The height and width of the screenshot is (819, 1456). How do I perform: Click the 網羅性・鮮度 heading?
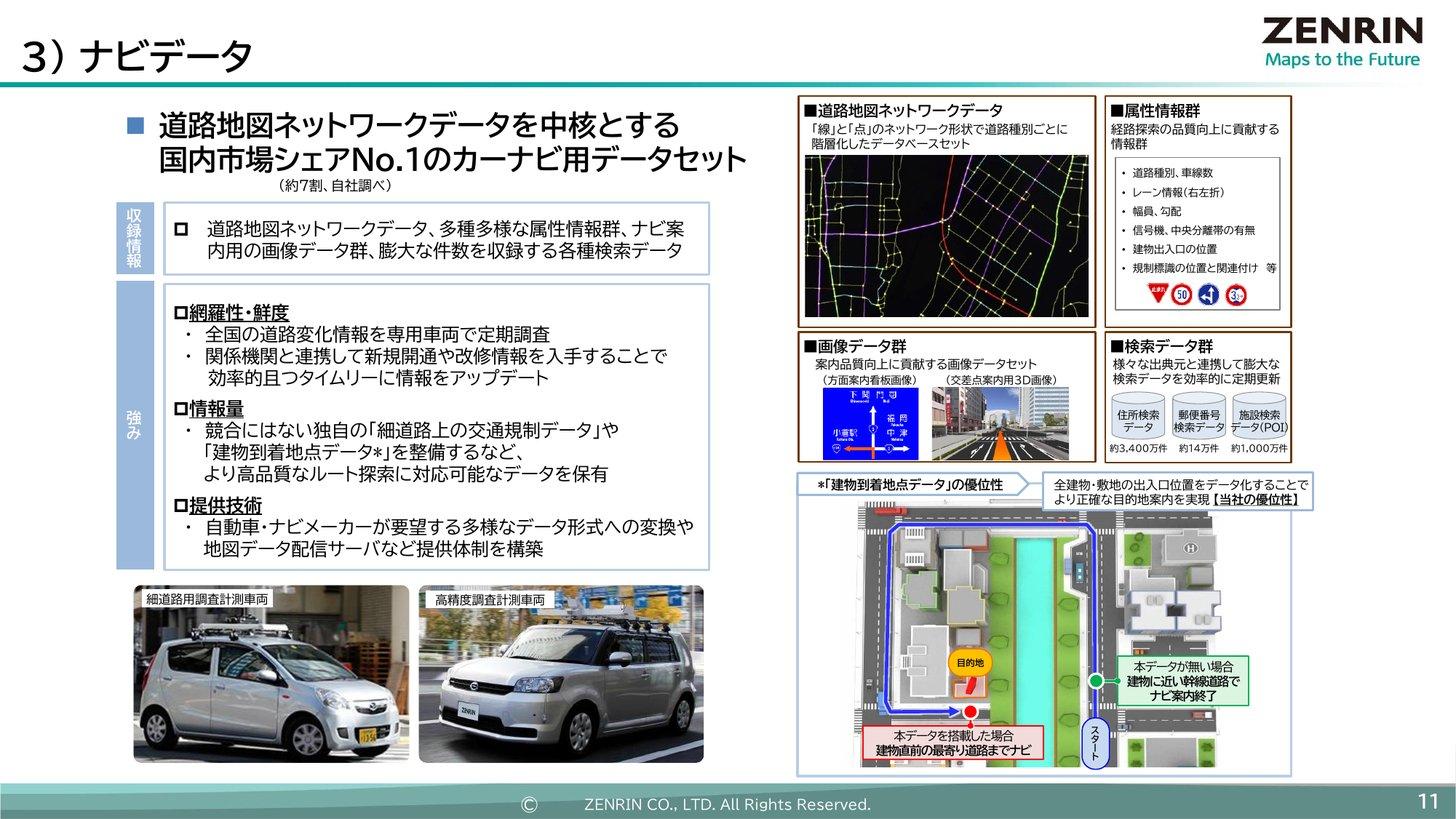tap(239, 313)
